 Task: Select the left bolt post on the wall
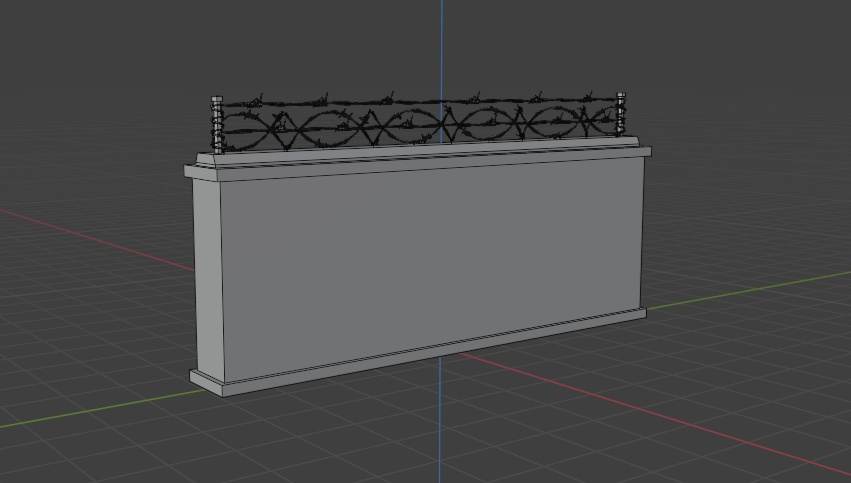pos(217,125)
